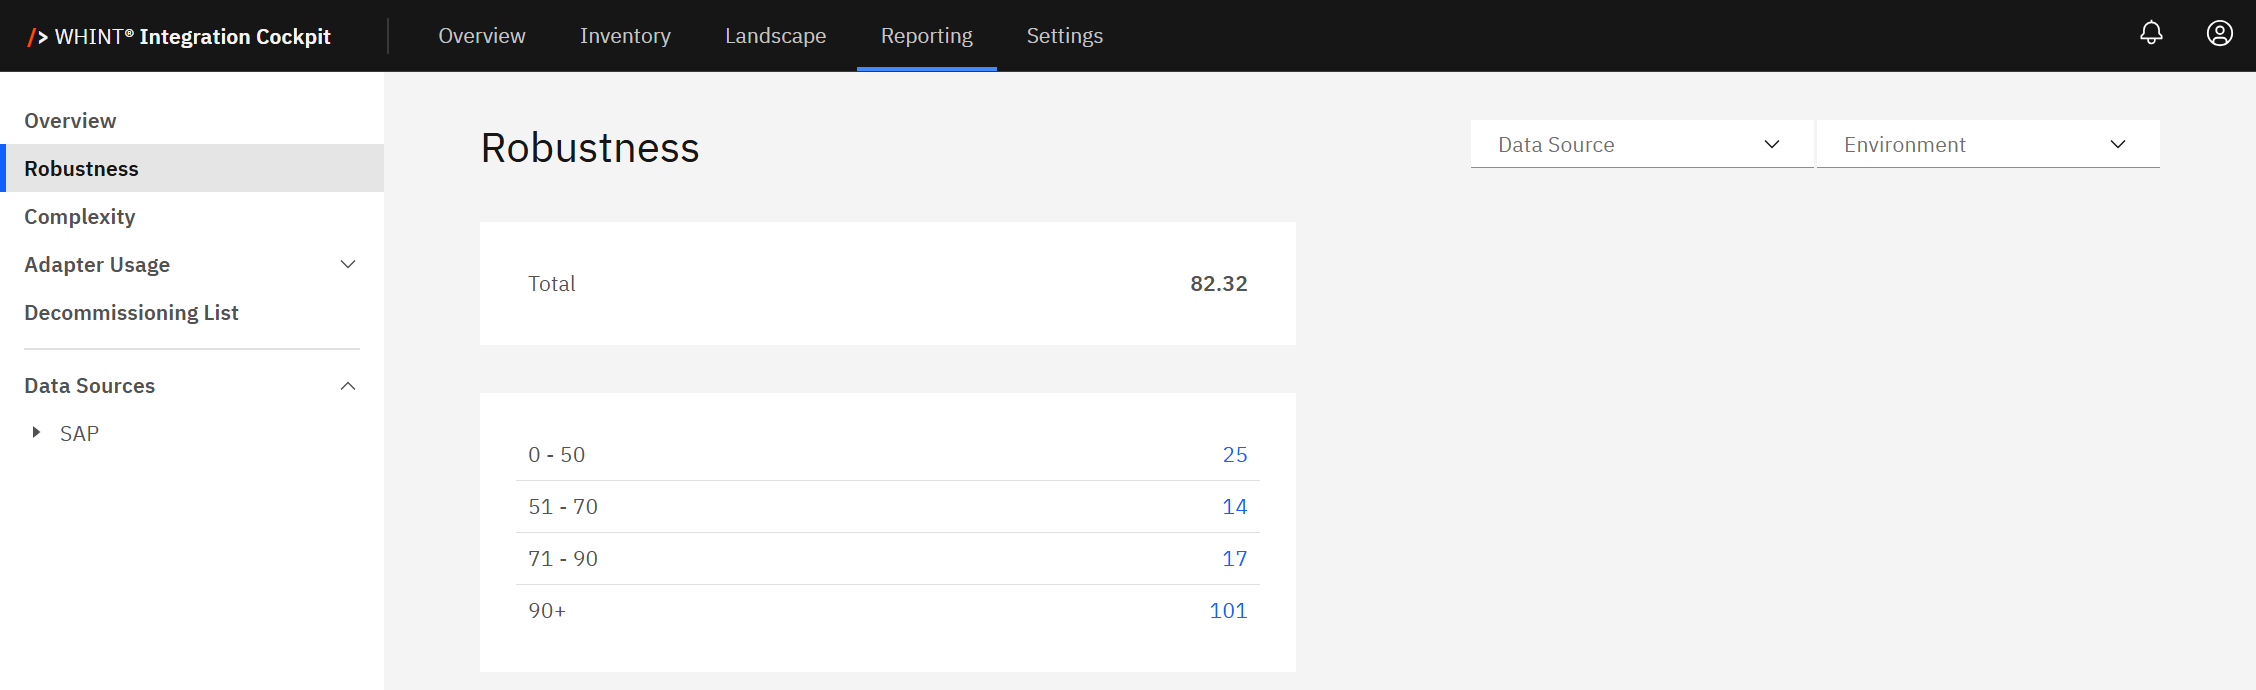Open the 17 count for 71 - 90
Screen dimensions: 2256x690
1234,559
